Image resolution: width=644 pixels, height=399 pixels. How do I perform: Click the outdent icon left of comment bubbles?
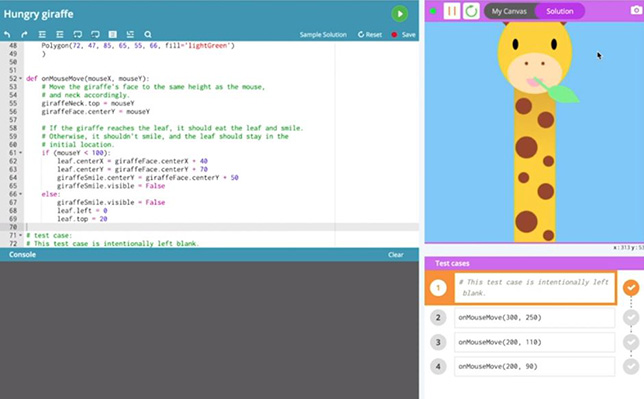[60, 35]
